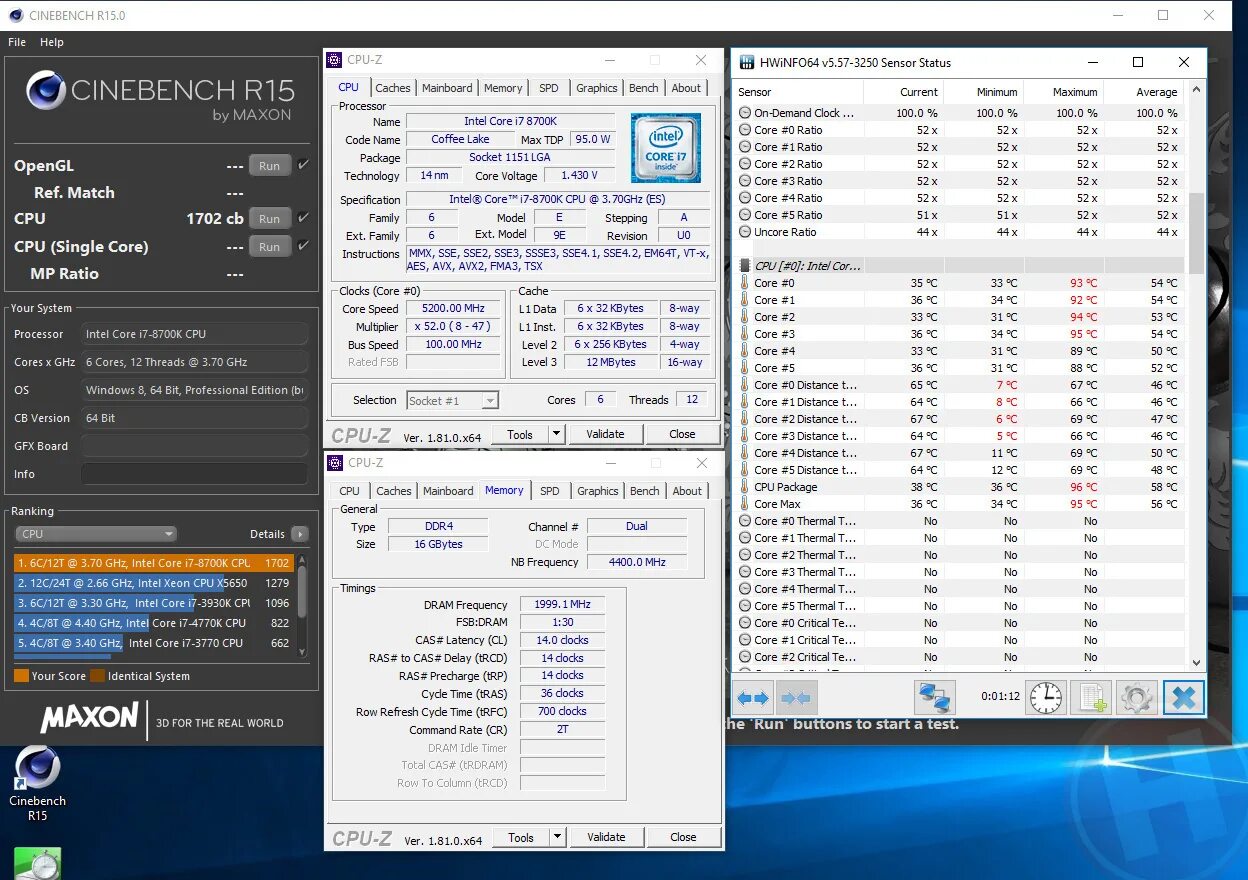Screen dimensions: 1248x880
Task: Click the Average column header in HWiNFO
Action: coord(1156,92)
